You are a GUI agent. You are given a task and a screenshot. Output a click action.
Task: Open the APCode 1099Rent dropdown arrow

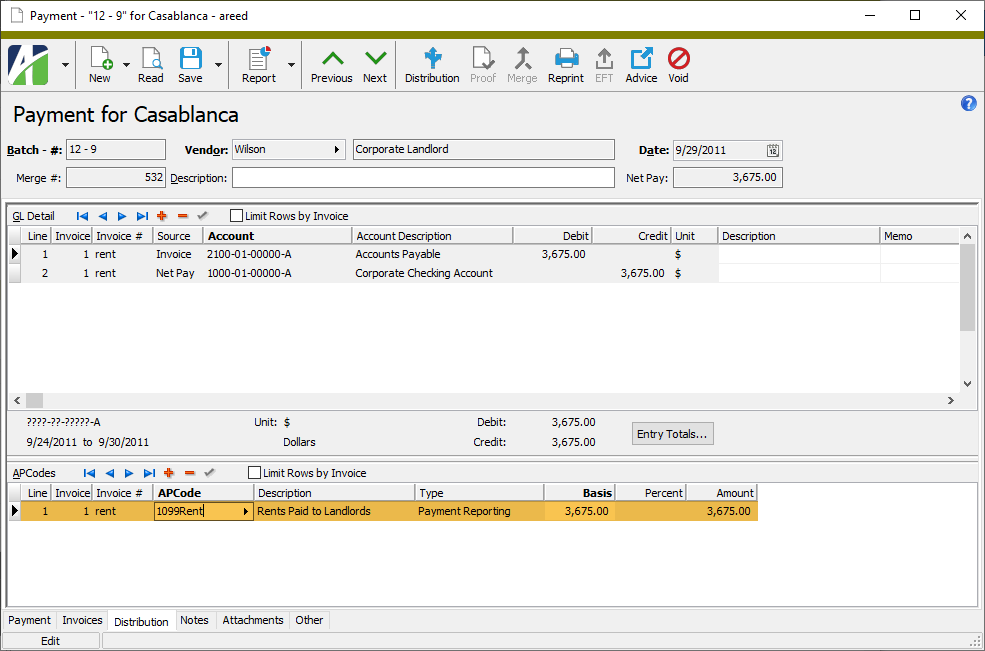(x=246, y=512)
